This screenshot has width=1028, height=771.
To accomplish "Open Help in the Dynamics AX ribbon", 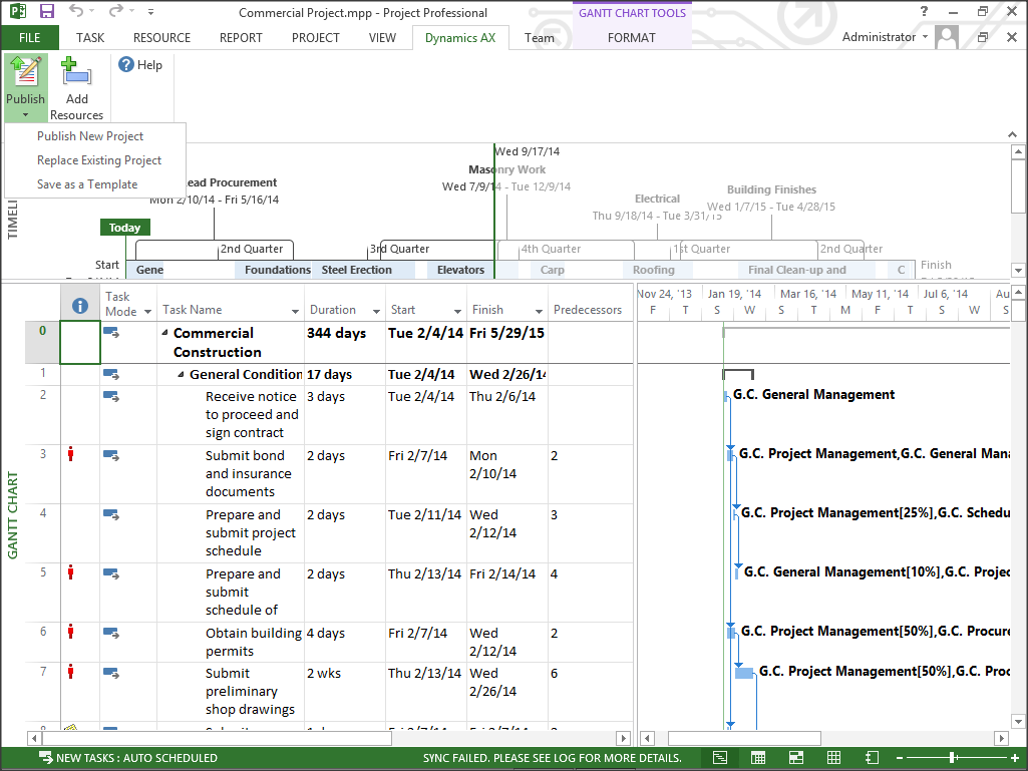I will pyautogui.click(x=140, y=65).
